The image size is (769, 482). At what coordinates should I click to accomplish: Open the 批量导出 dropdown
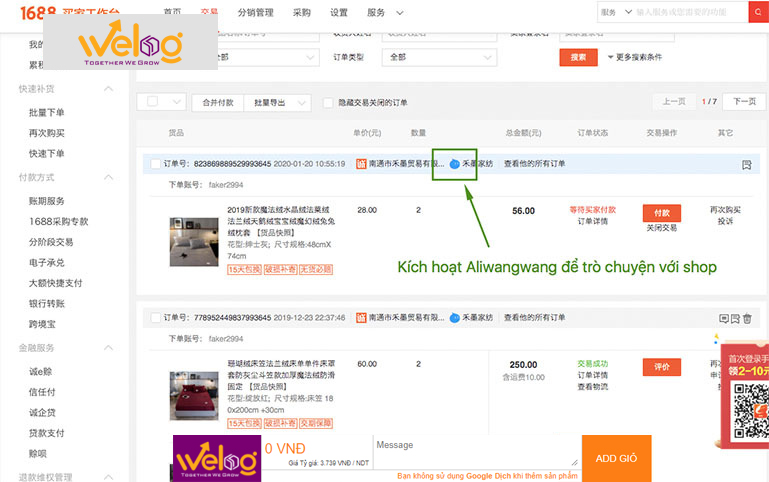pyautogui.click(x=277, y=102)
